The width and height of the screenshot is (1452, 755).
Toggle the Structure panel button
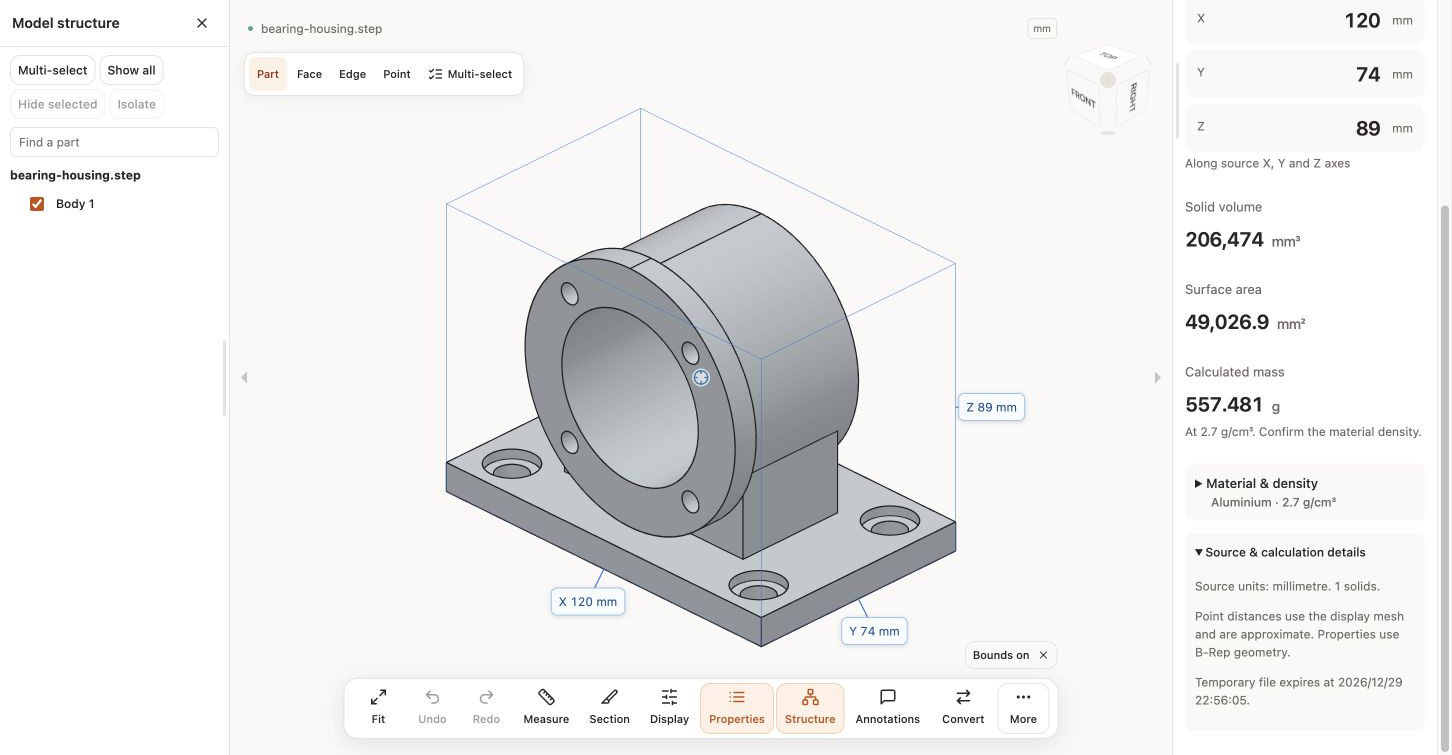coord(810,707)
